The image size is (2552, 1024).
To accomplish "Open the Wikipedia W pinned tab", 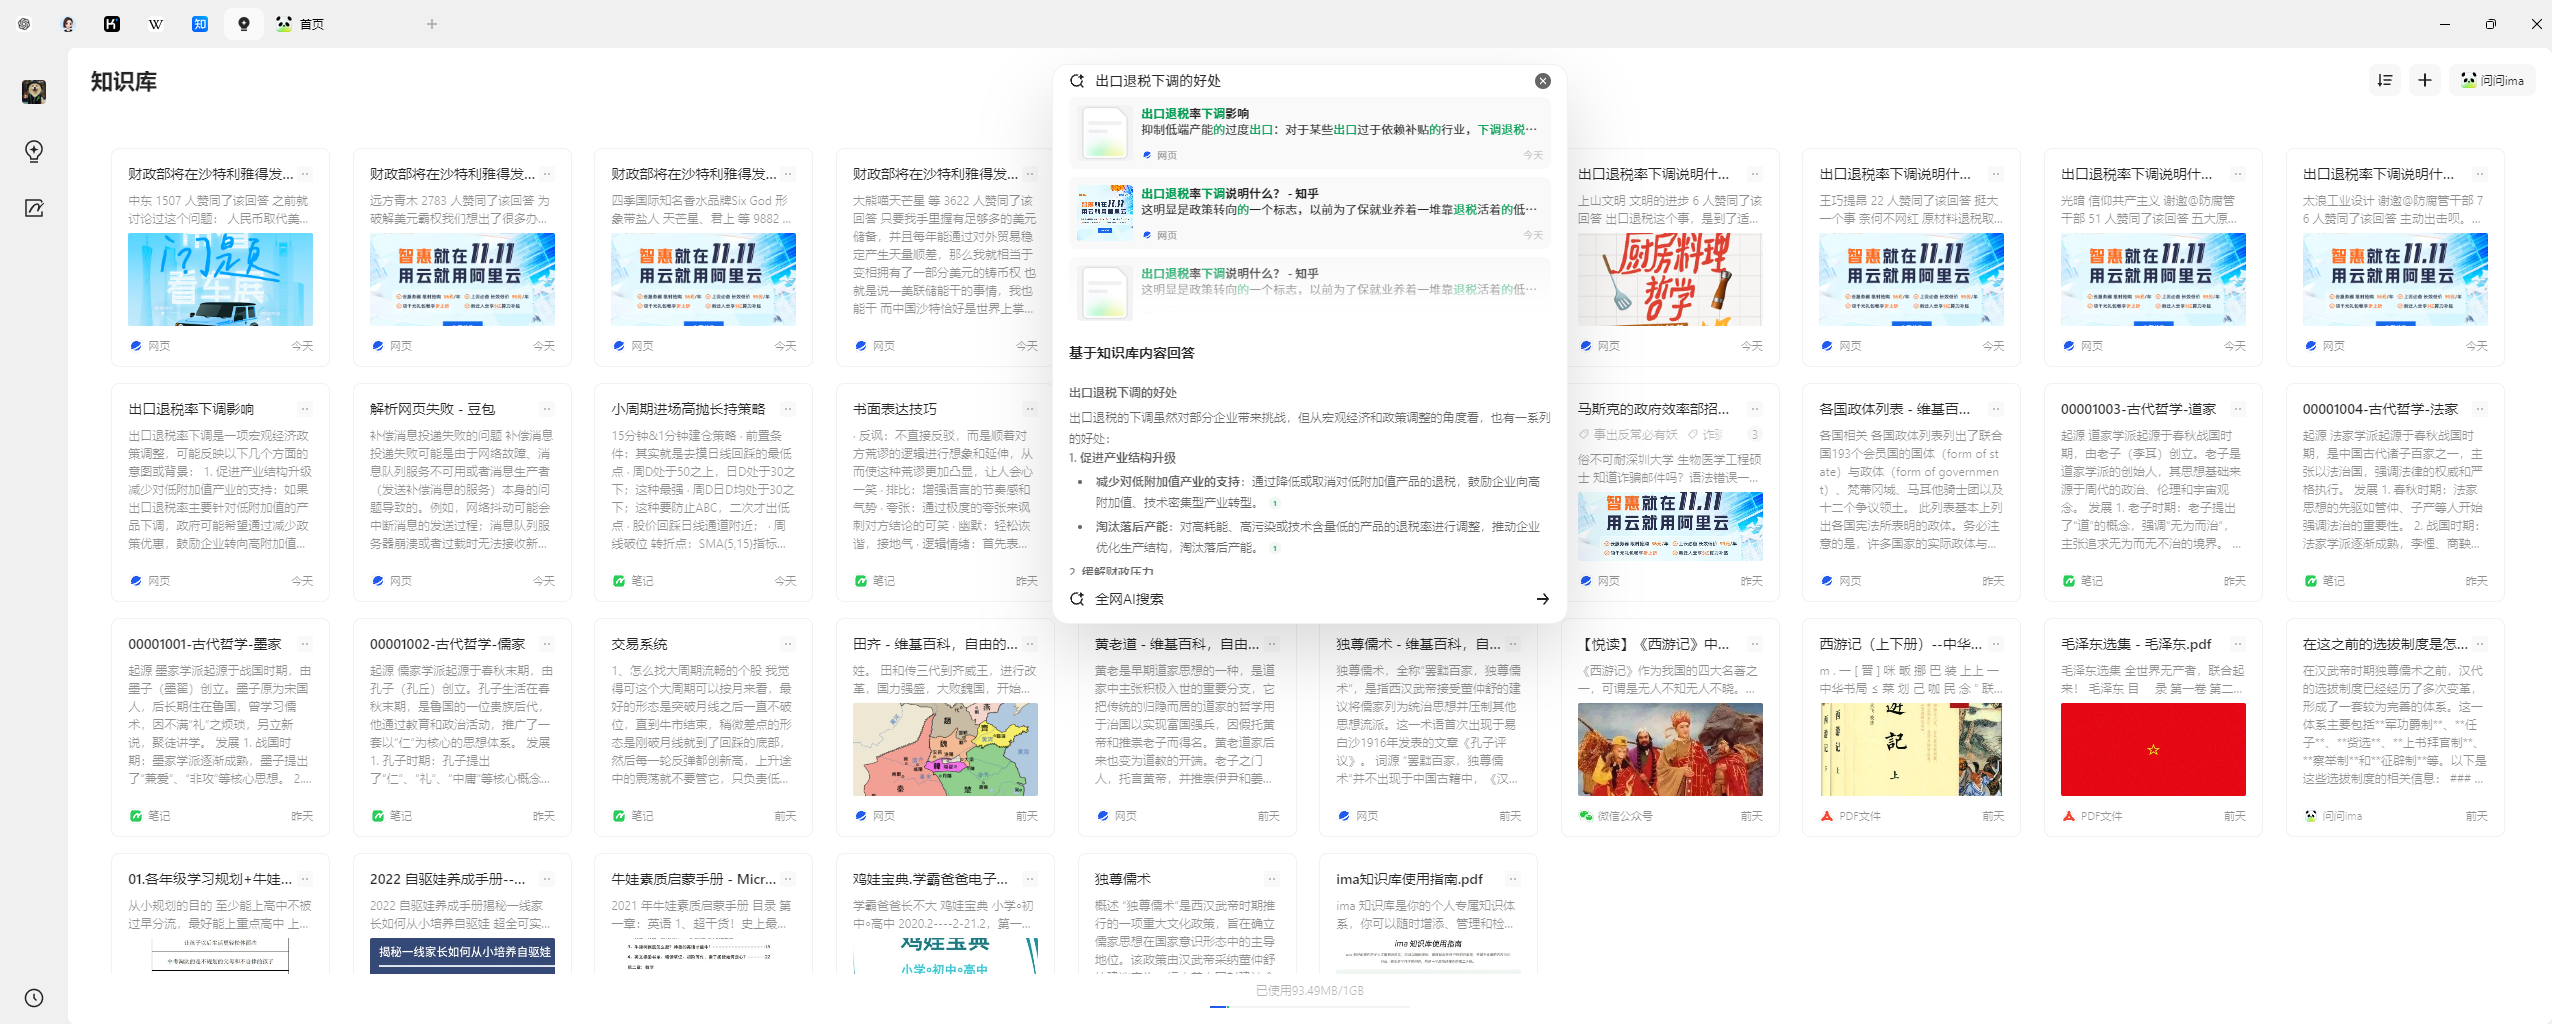I will [x=156, y=24].
